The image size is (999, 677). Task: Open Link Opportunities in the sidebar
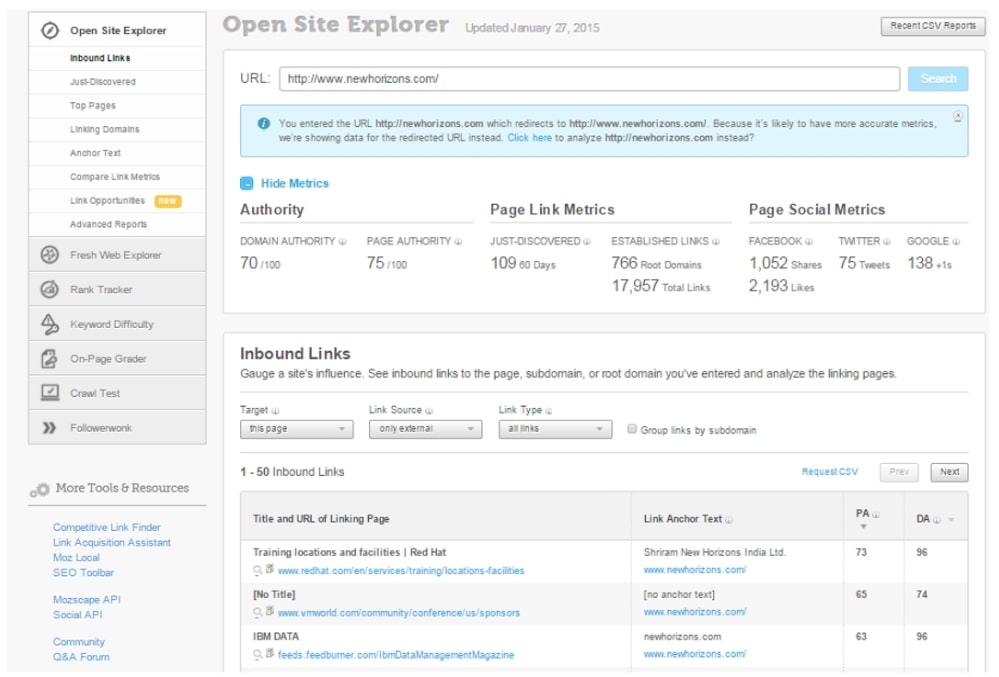click(107, 201)
